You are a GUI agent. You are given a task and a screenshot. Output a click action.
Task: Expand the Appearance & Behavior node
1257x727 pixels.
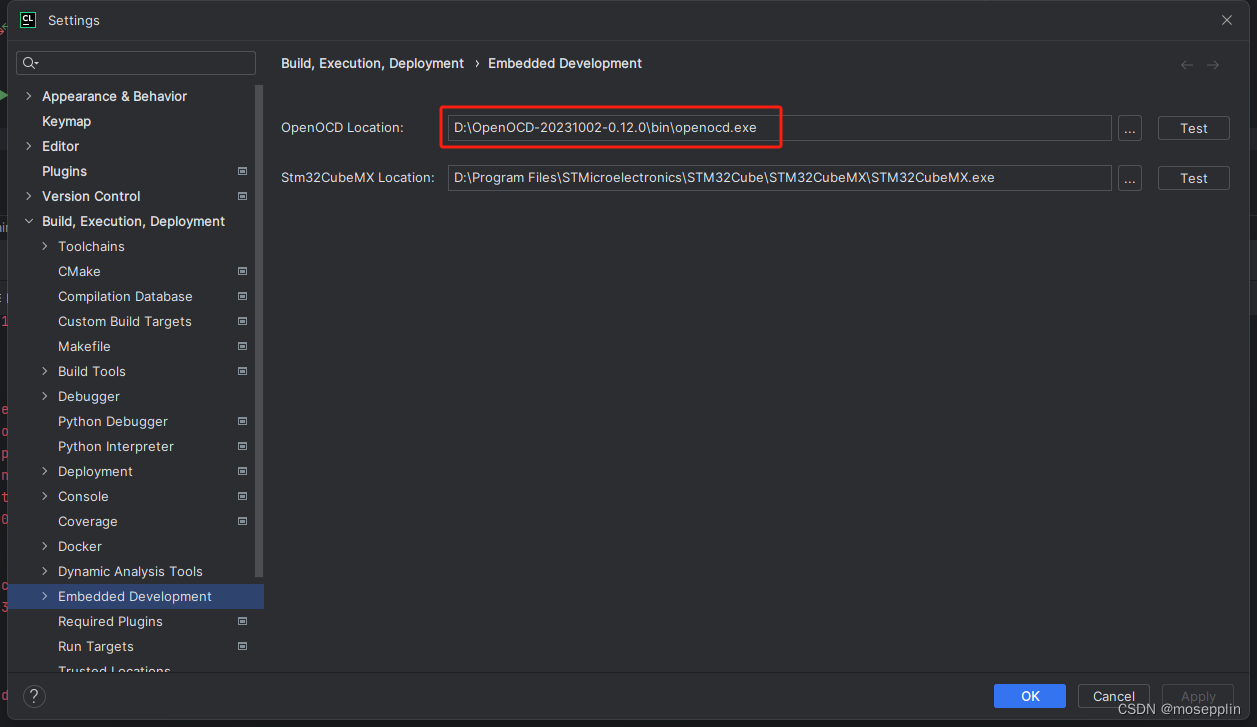point(28,96)
